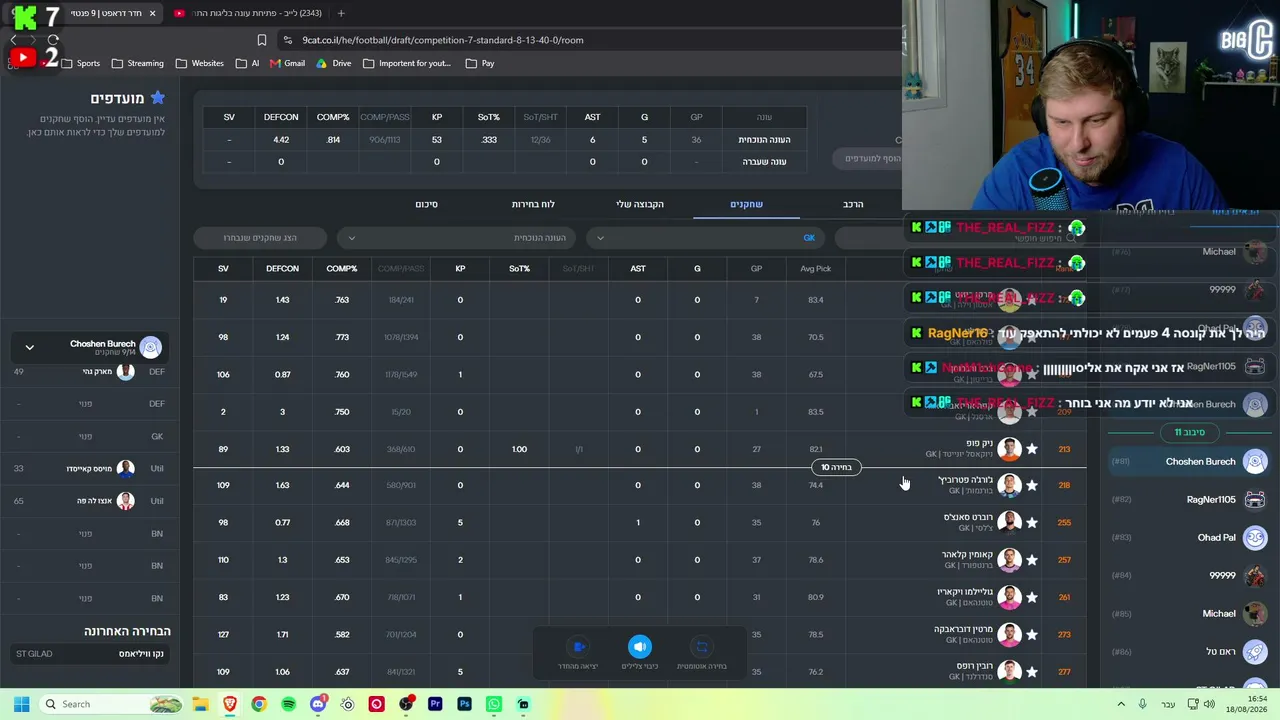The image size is (1280, 720).
Task: Sort players by the SV column
Action: click(223, 268)
